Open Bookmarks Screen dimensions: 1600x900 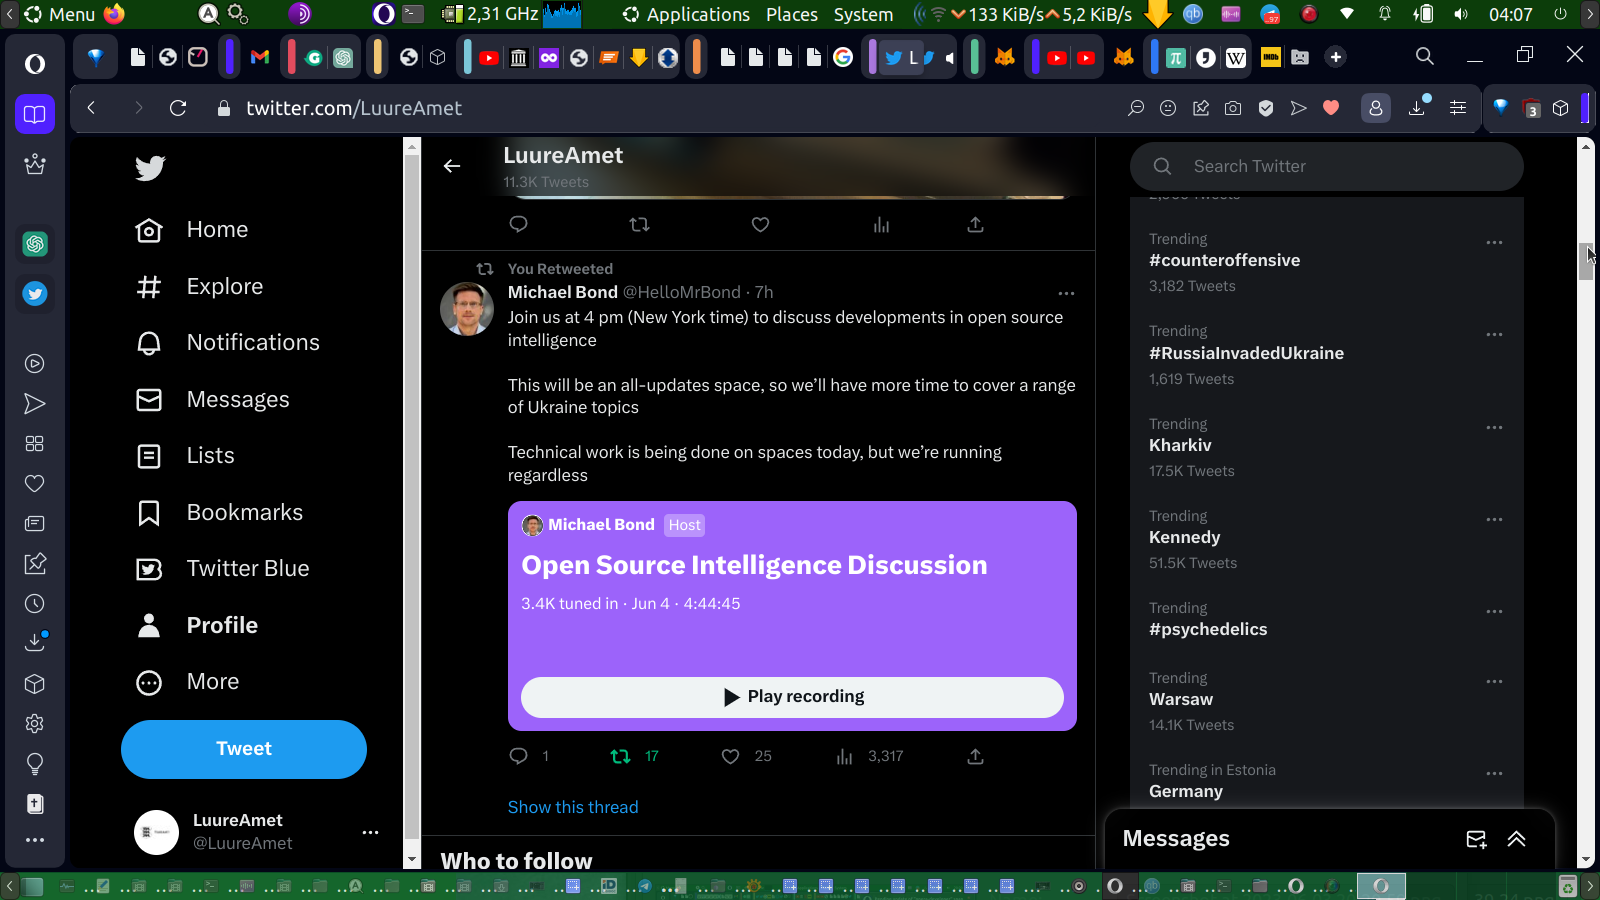click(219, 513)
